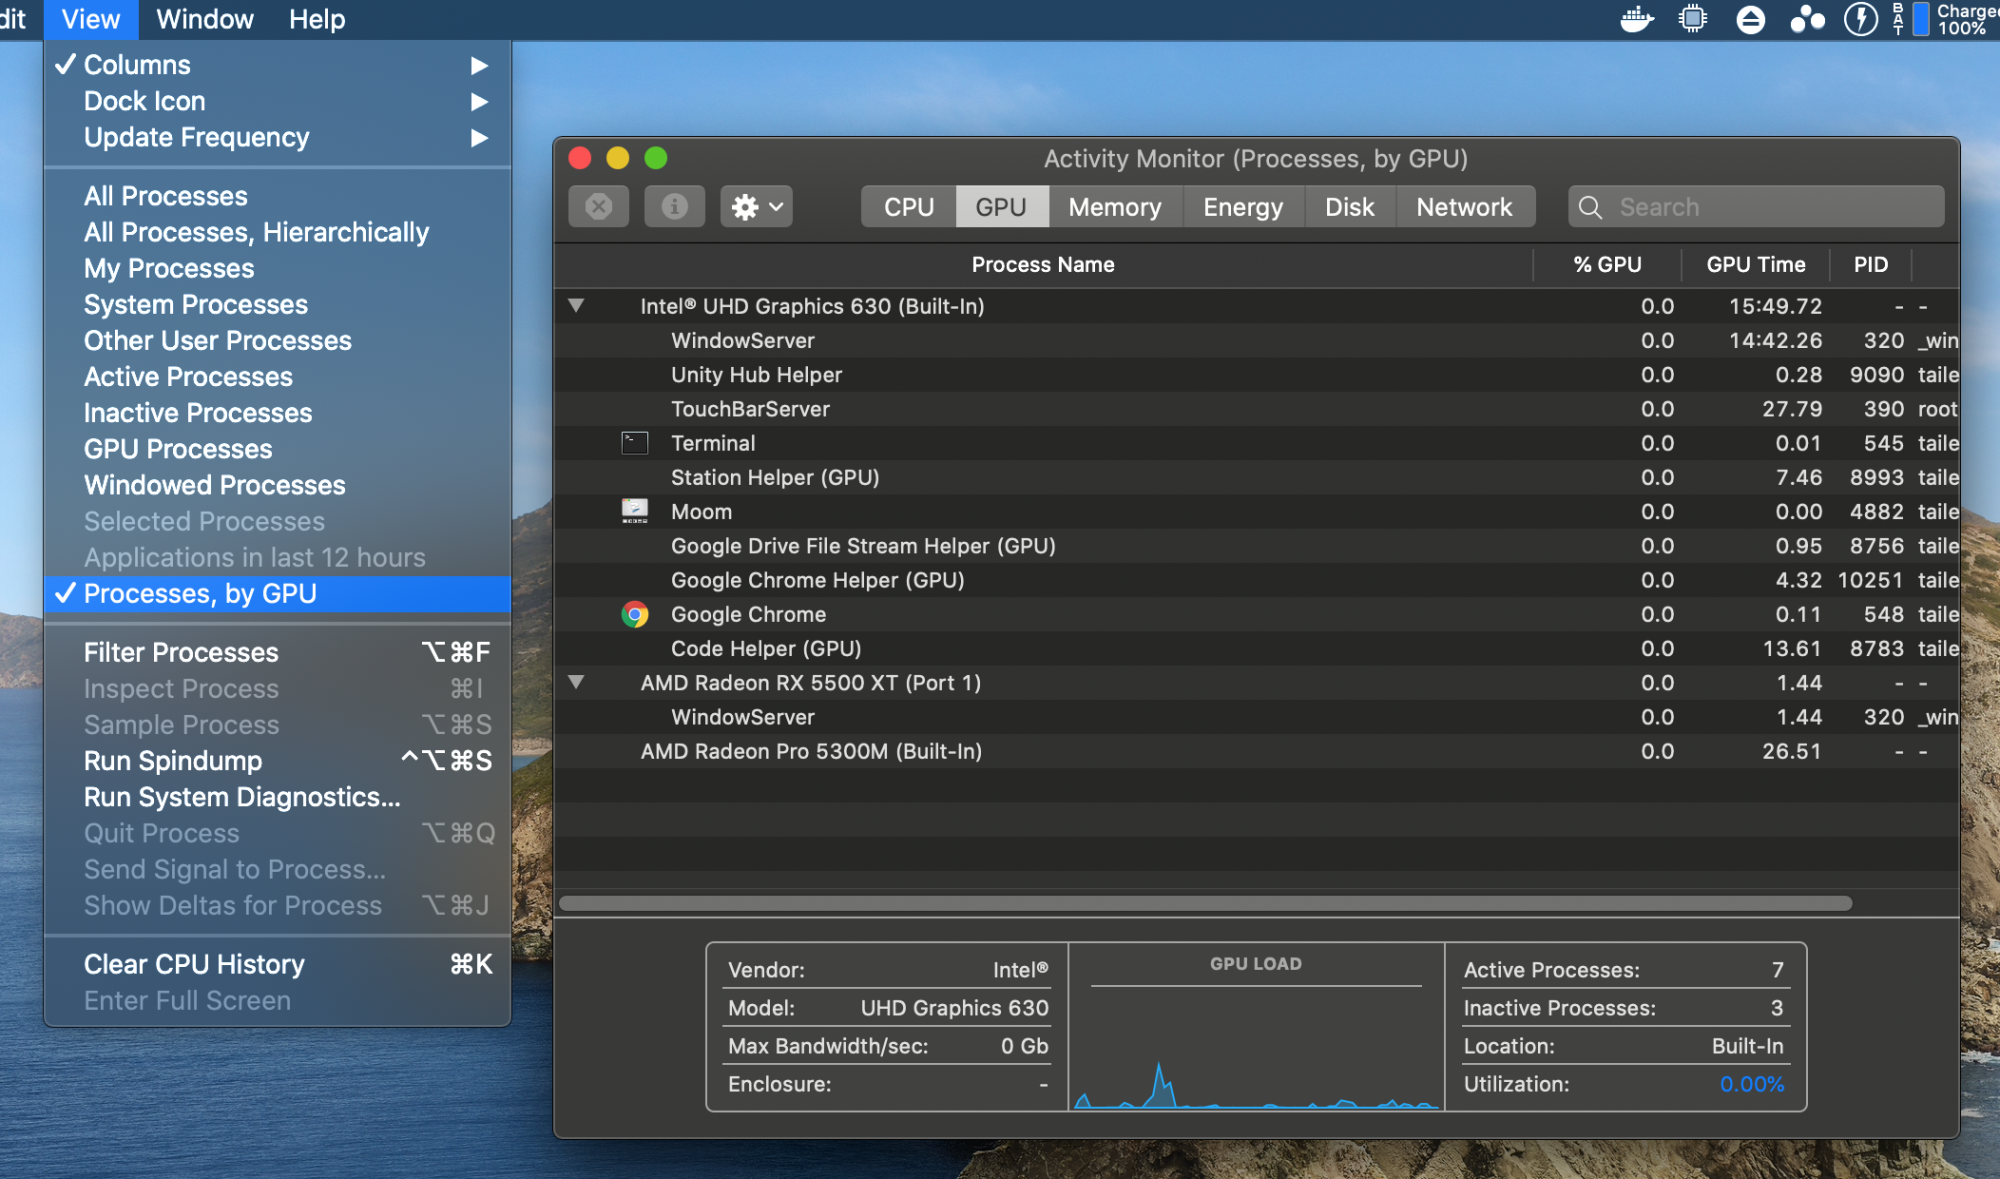Open the gear actions dropdown
Viewport: 2000px width, 1179px height.
pyautogui.click(x=756, y=207)
